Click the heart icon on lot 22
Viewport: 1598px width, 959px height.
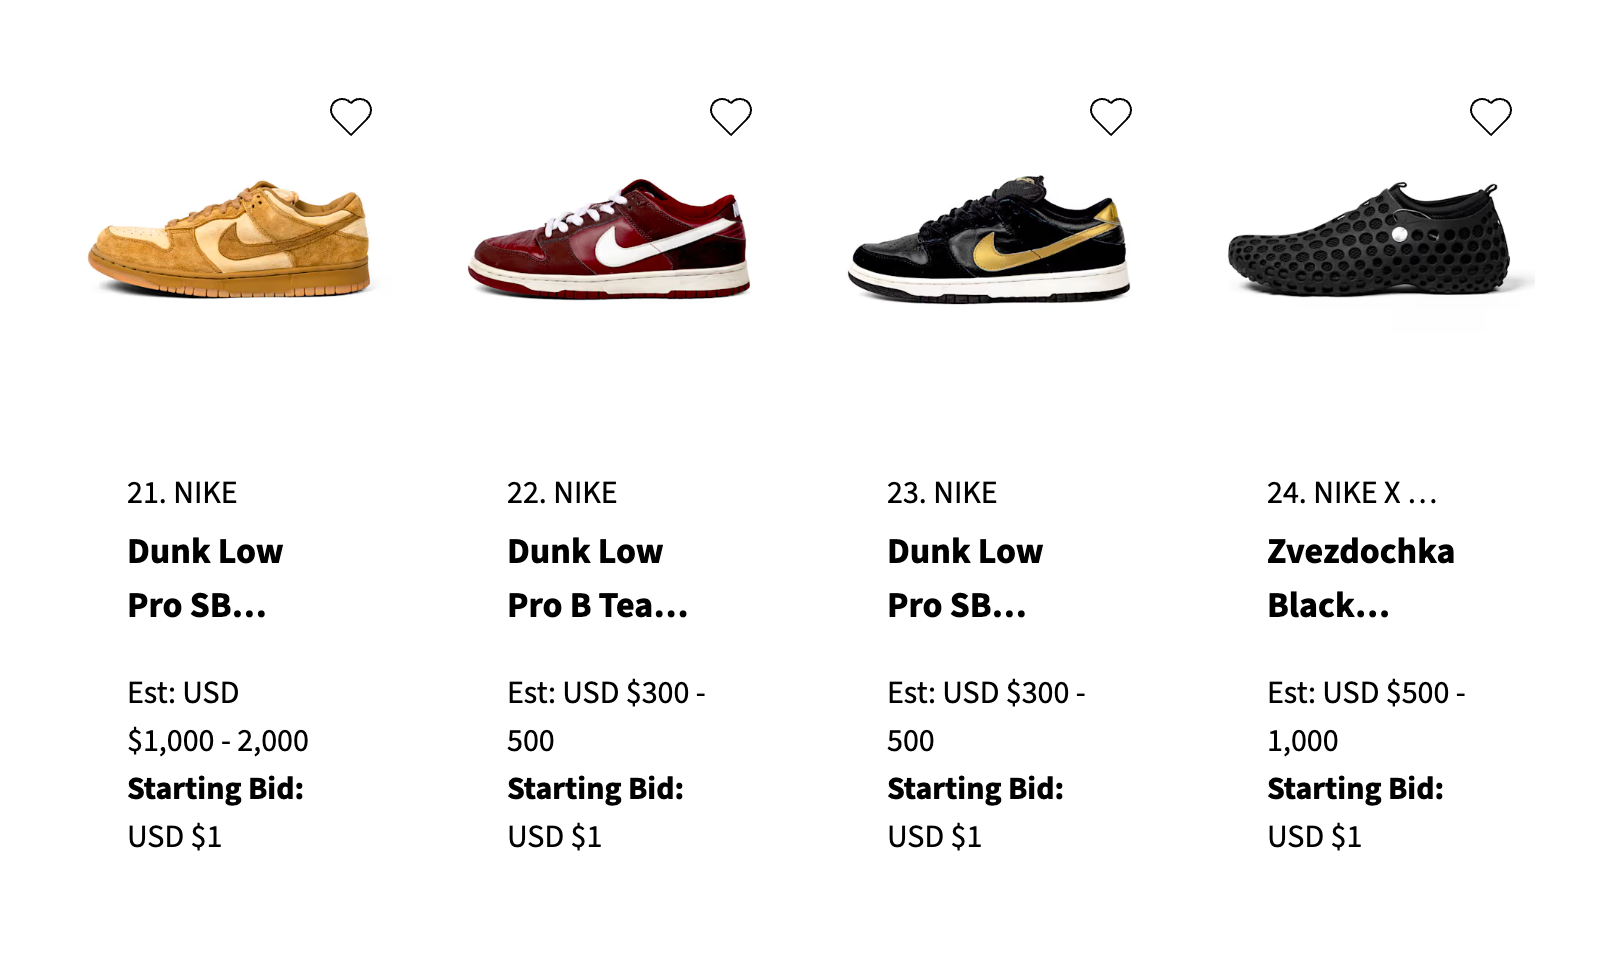(x=731, y=117)
